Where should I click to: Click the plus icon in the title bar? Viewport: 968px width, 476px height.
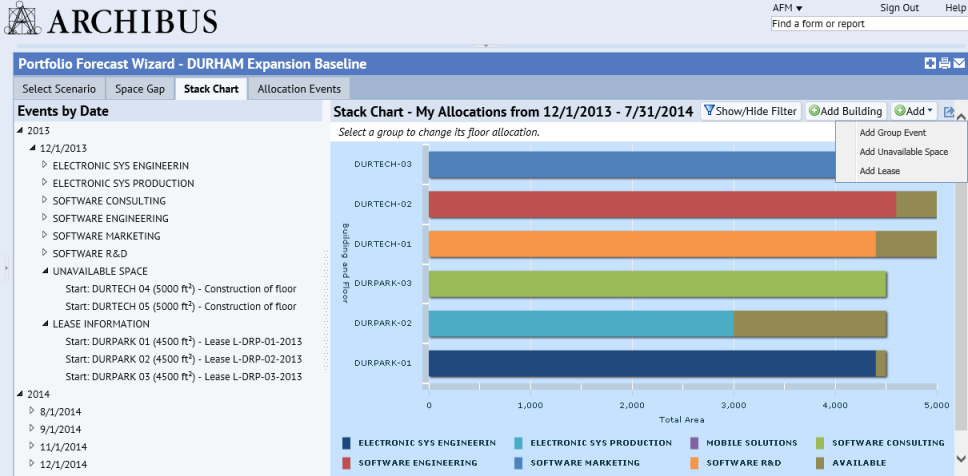click(x=930, y=63)
